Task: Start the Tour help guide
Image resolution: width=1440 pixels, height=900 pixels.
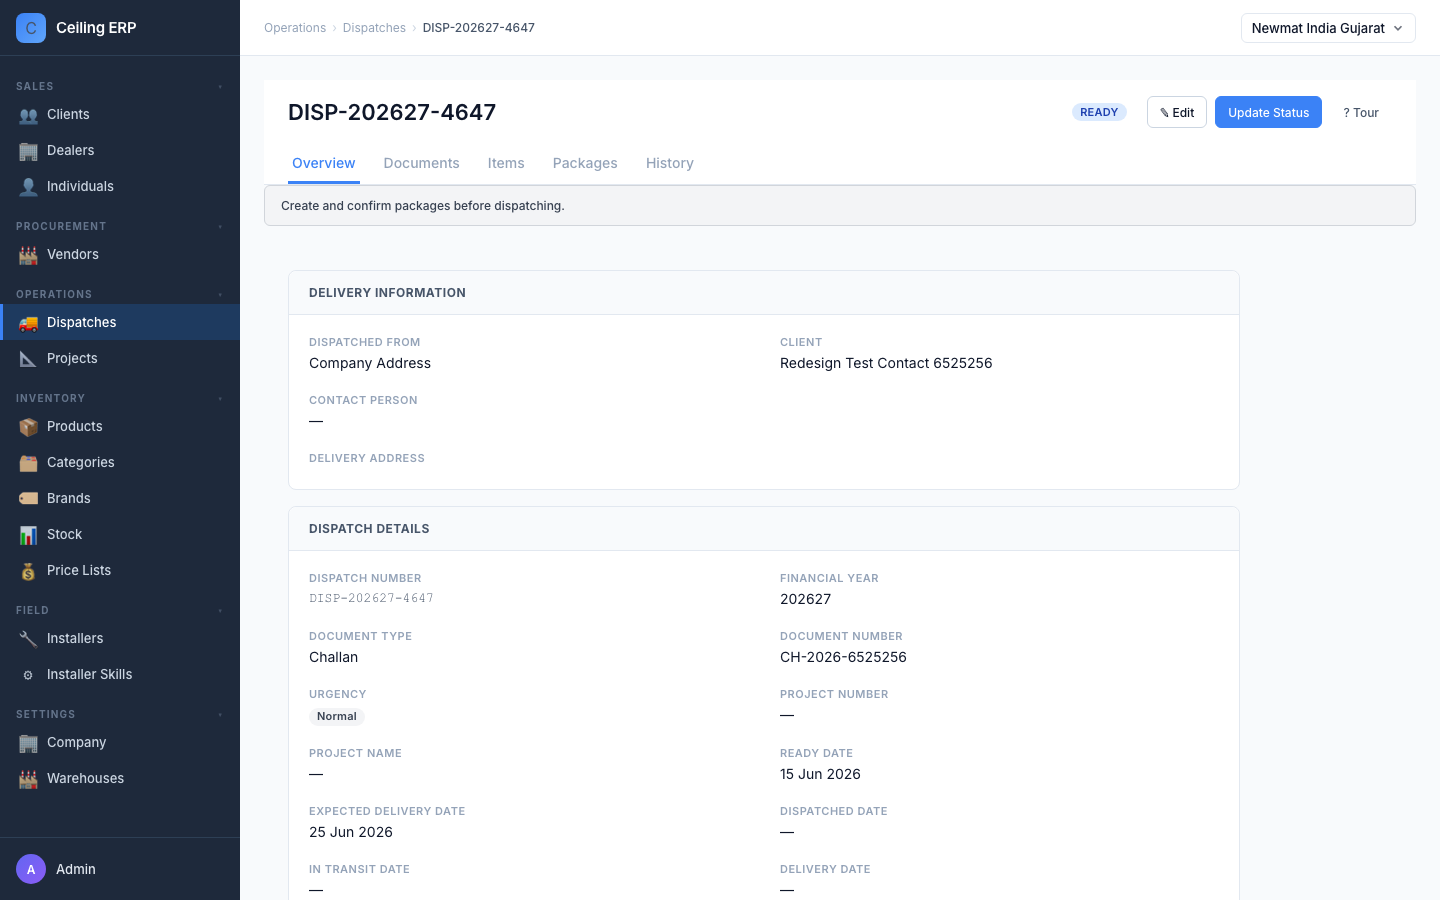Action: 1361,112
